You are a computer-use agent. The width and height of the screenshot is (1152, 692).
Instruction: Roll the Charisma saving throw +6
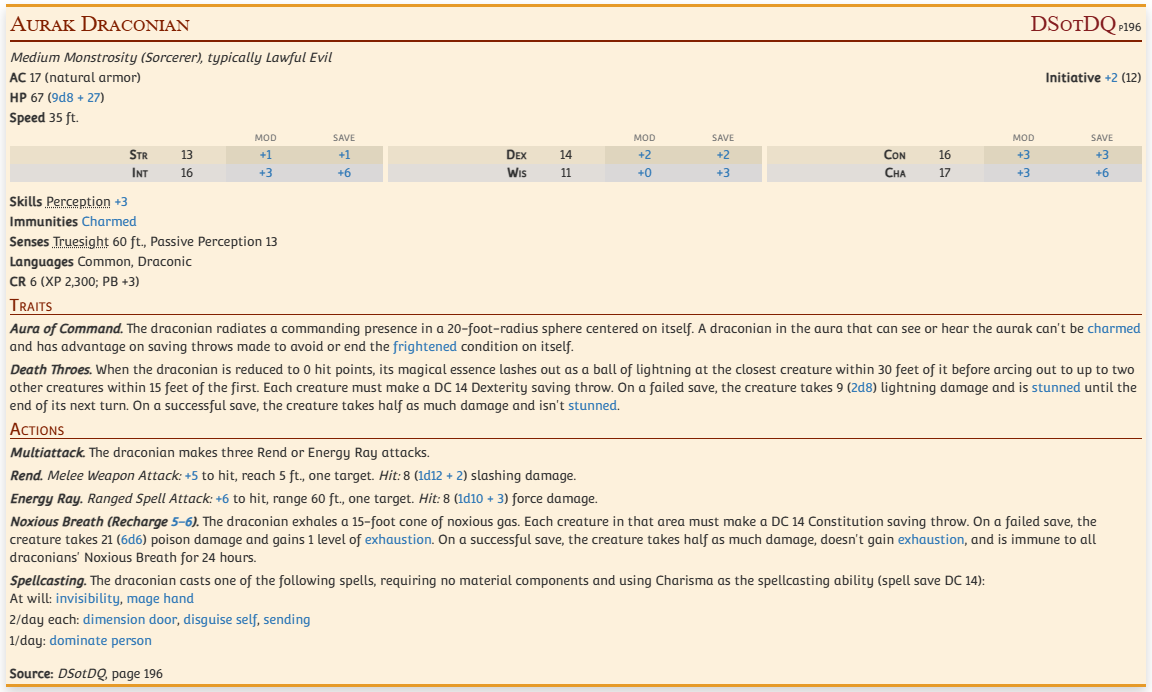pyautogui.click(x=1101, y=173)
